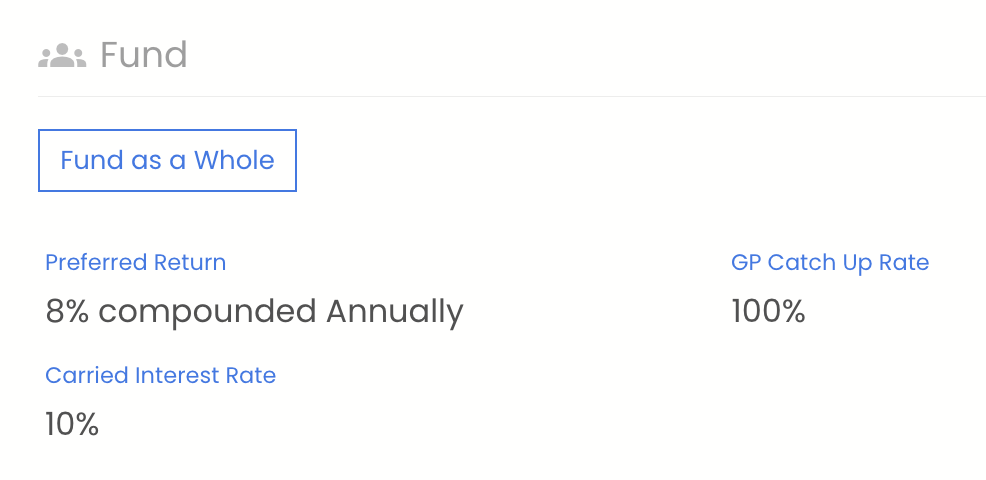This screenshot has height=480, width=986.
Task: Open the Carried Interest Rate label
Action: 160,375
